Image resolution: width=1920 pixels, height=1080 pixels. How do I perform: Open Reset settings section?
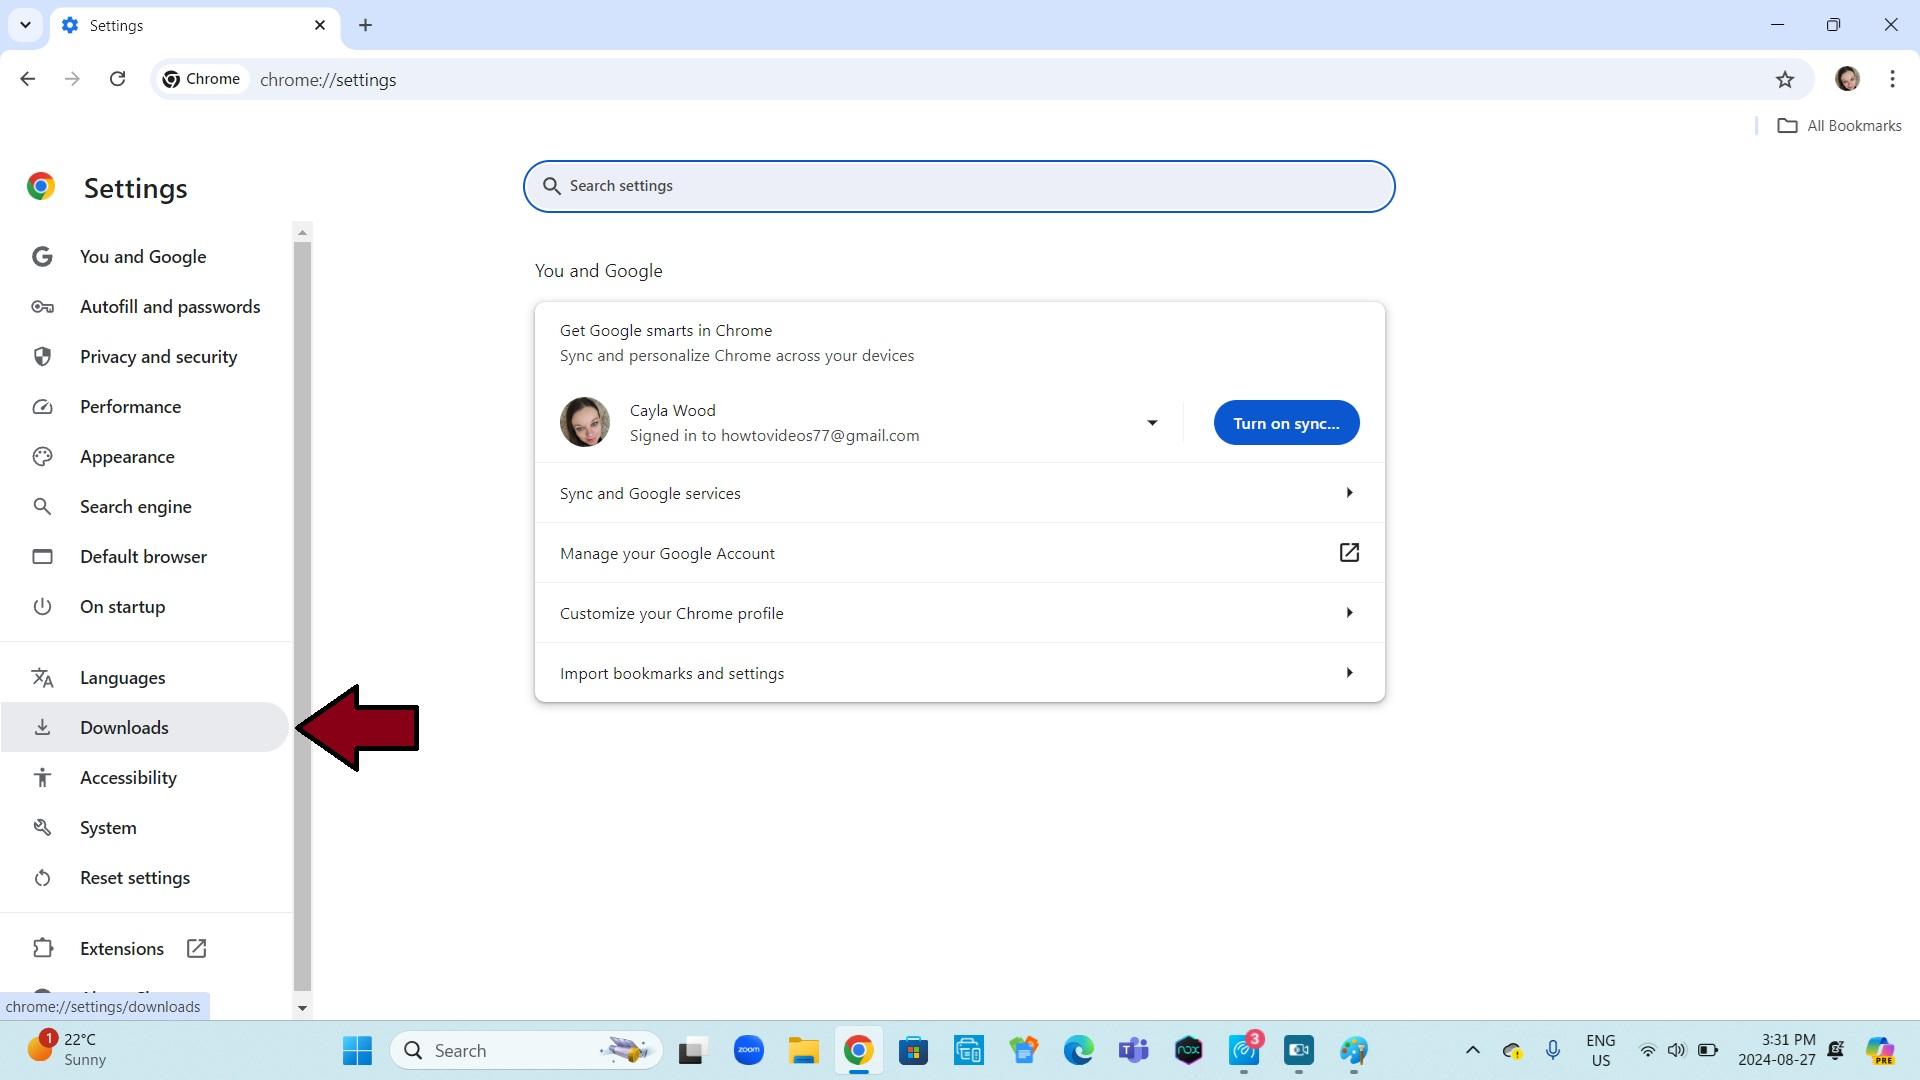pos(145,878)
